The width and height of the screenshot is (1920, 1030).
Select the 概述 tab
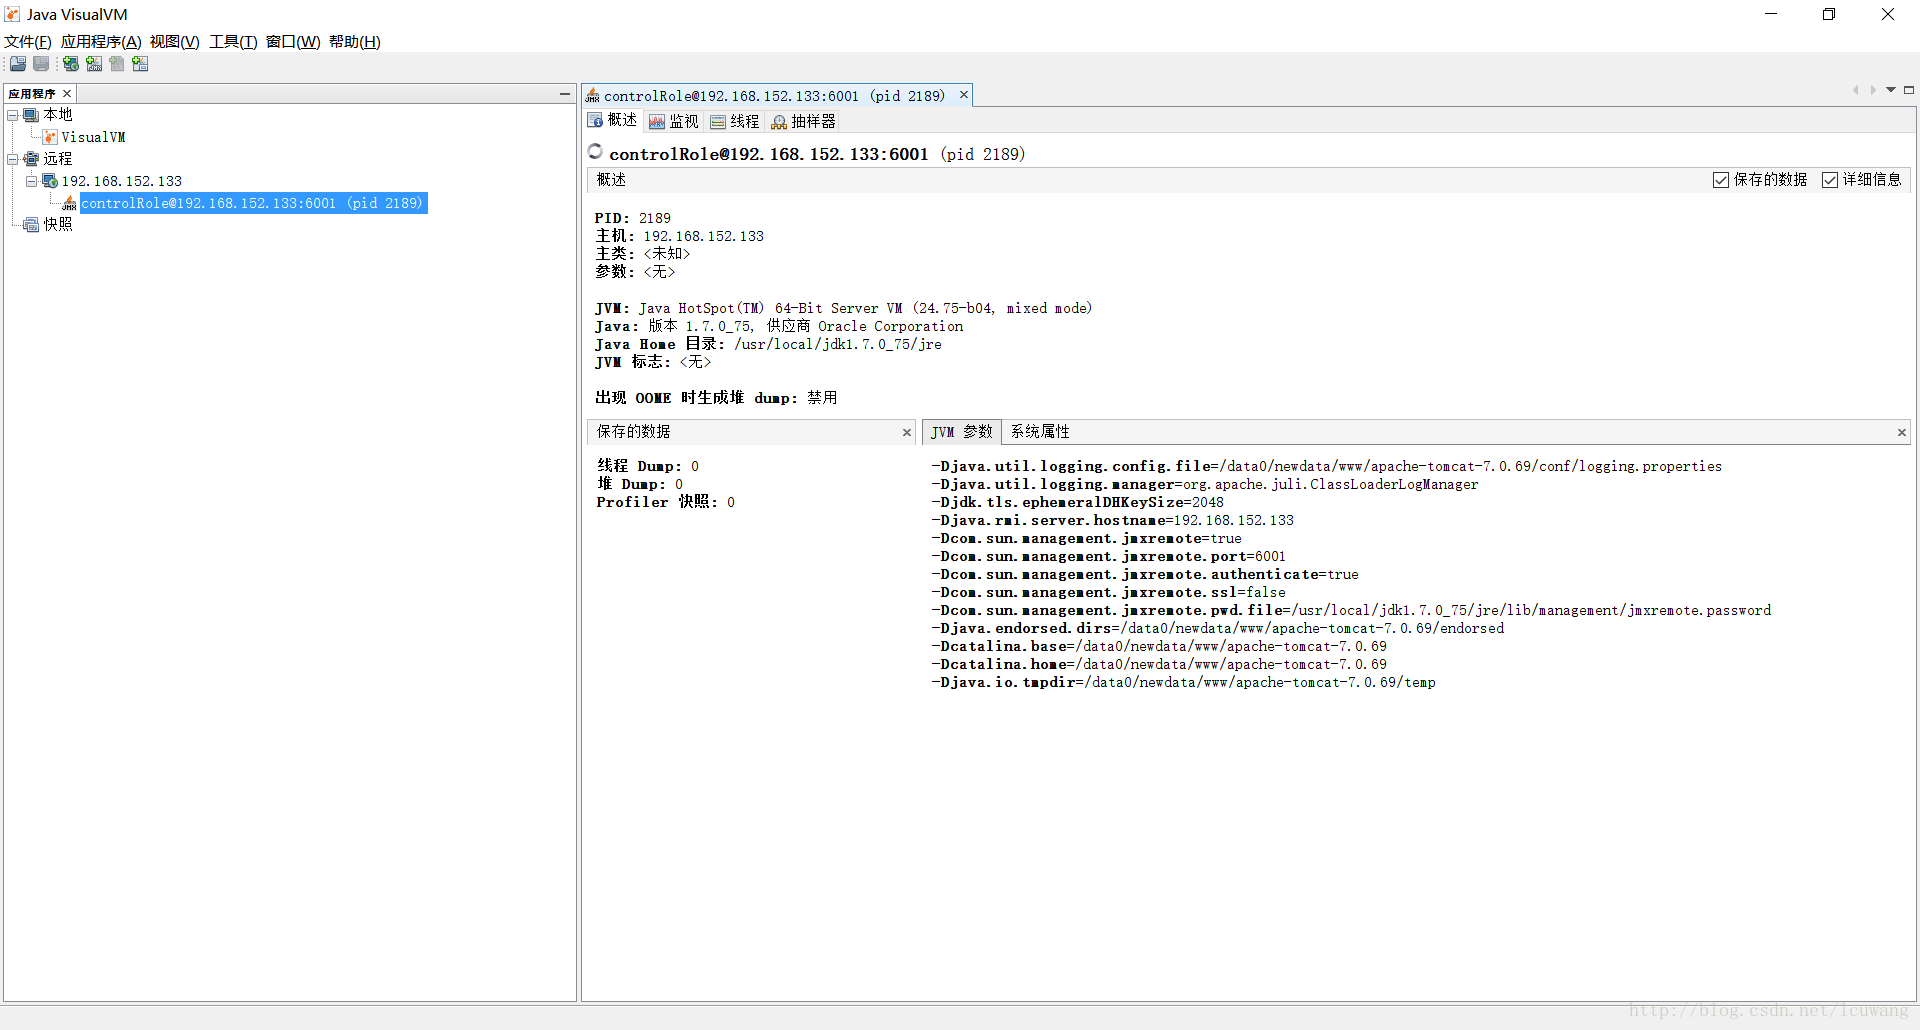tap(613, 121)
